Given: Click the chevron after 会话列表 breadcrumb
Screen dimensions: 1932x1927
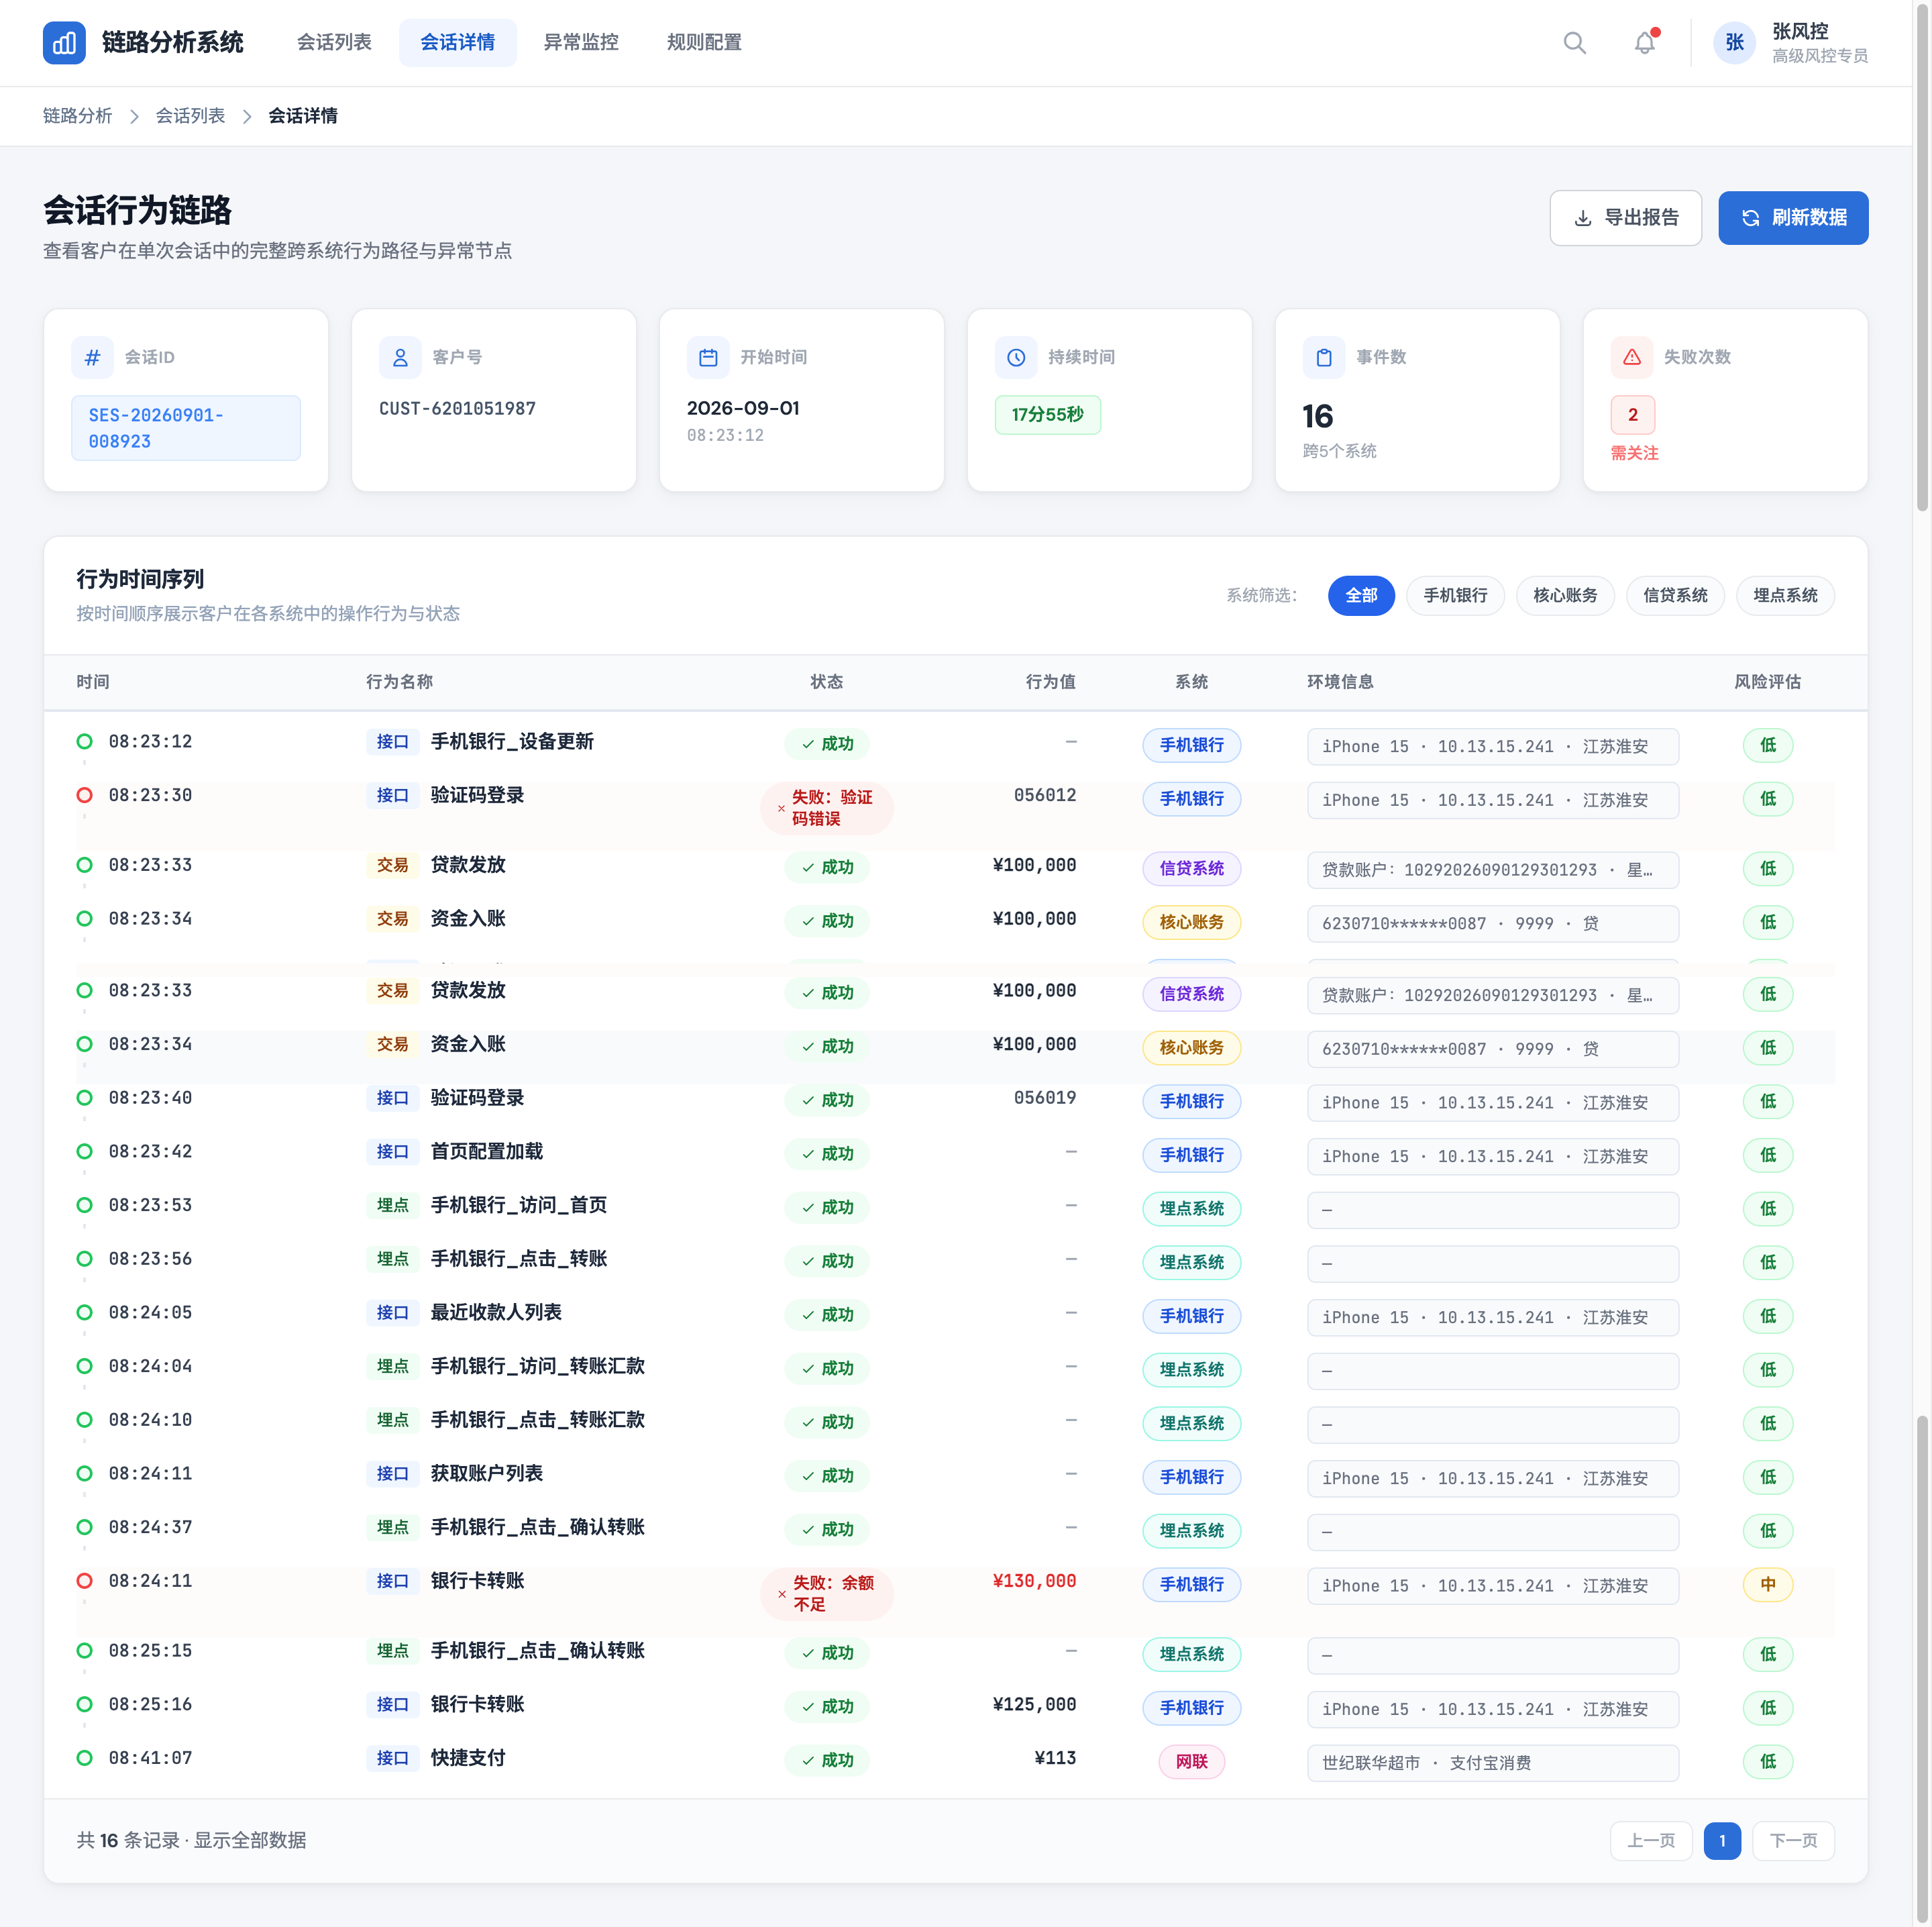Looking at the screenshot, I should (x=247, y=116).
